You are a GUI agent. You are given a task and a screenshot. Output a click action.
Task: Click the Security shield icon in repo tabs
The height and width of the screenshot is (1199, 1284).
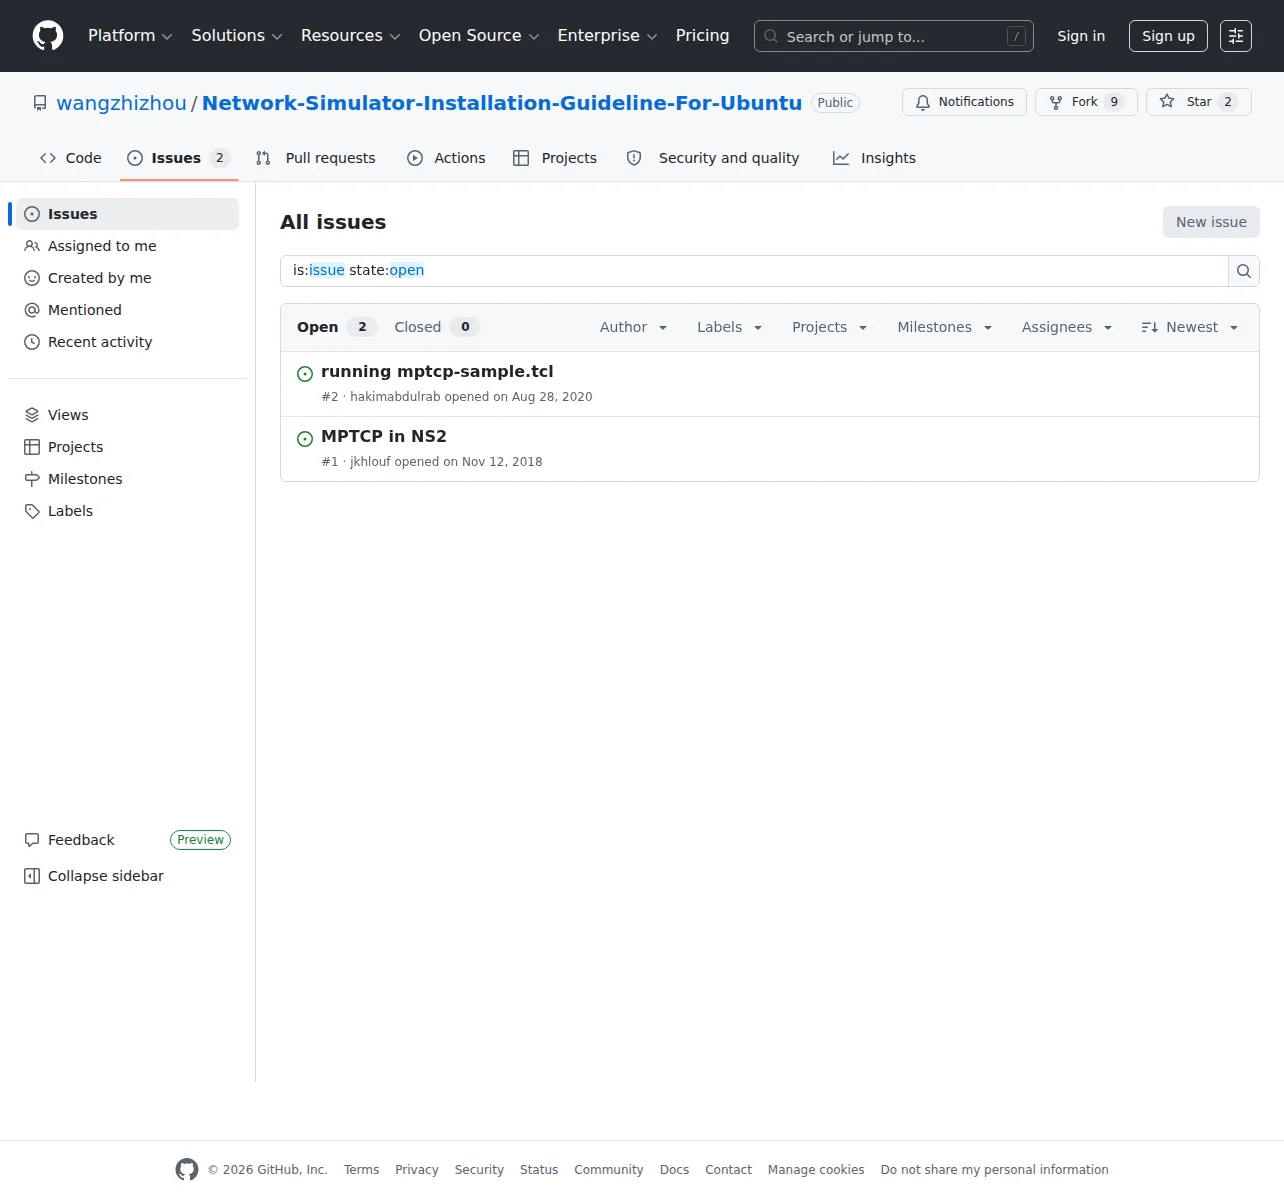coord(634,158)
